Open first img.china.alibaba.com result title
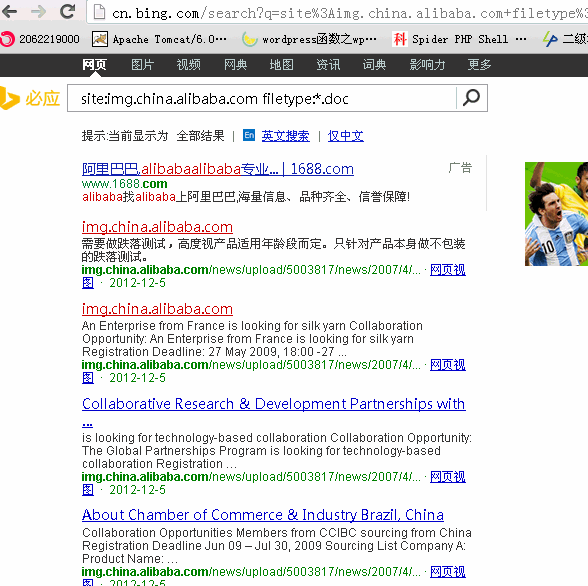The height and width of the screenshot is (586, 588). click(x=157, y=227)
